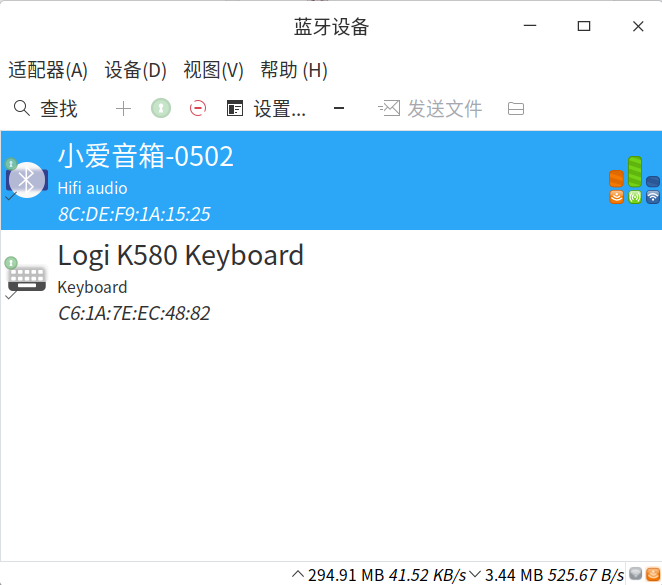Click the green trust key icon
This screenshot has height=585, width=662.
(161, 108)
